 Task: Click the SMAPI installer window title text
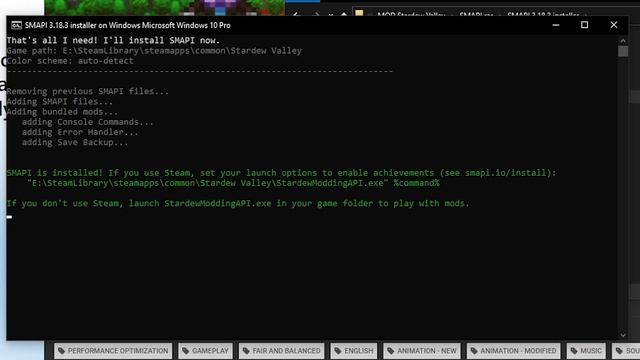click(x=128, y=25)
